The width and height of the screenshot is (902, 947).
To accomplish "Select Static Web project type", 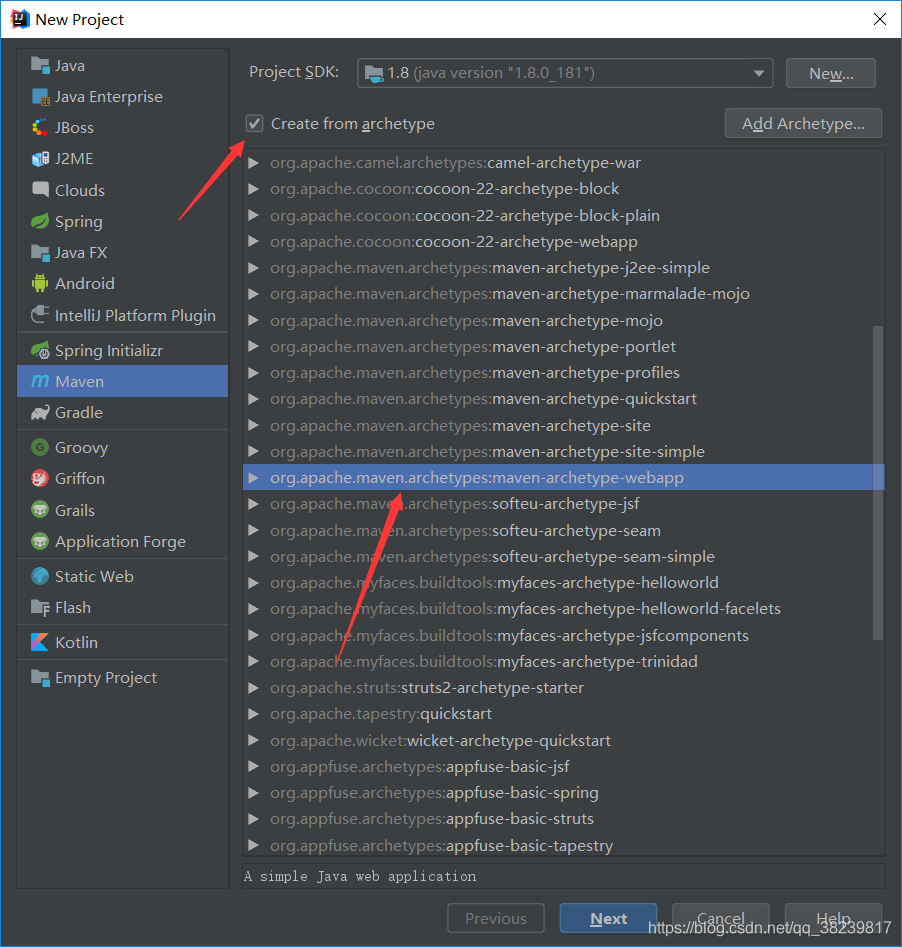I will 123,576.
